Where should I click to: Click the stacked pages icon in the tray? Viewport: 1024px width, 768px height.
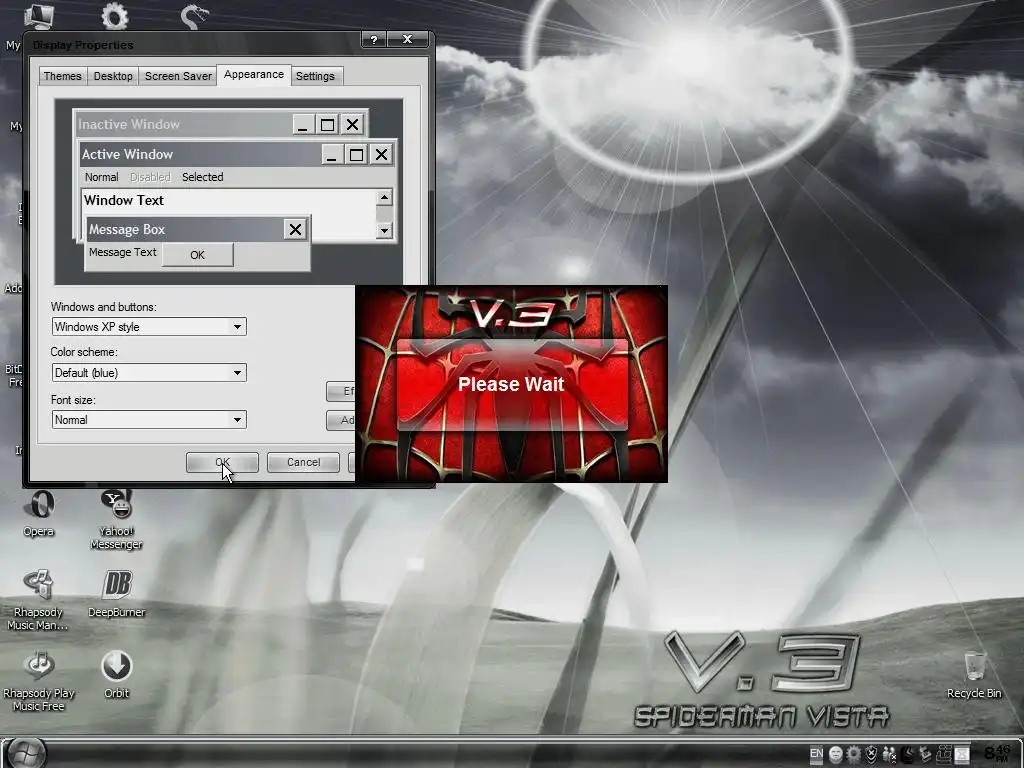coord(925,754)
